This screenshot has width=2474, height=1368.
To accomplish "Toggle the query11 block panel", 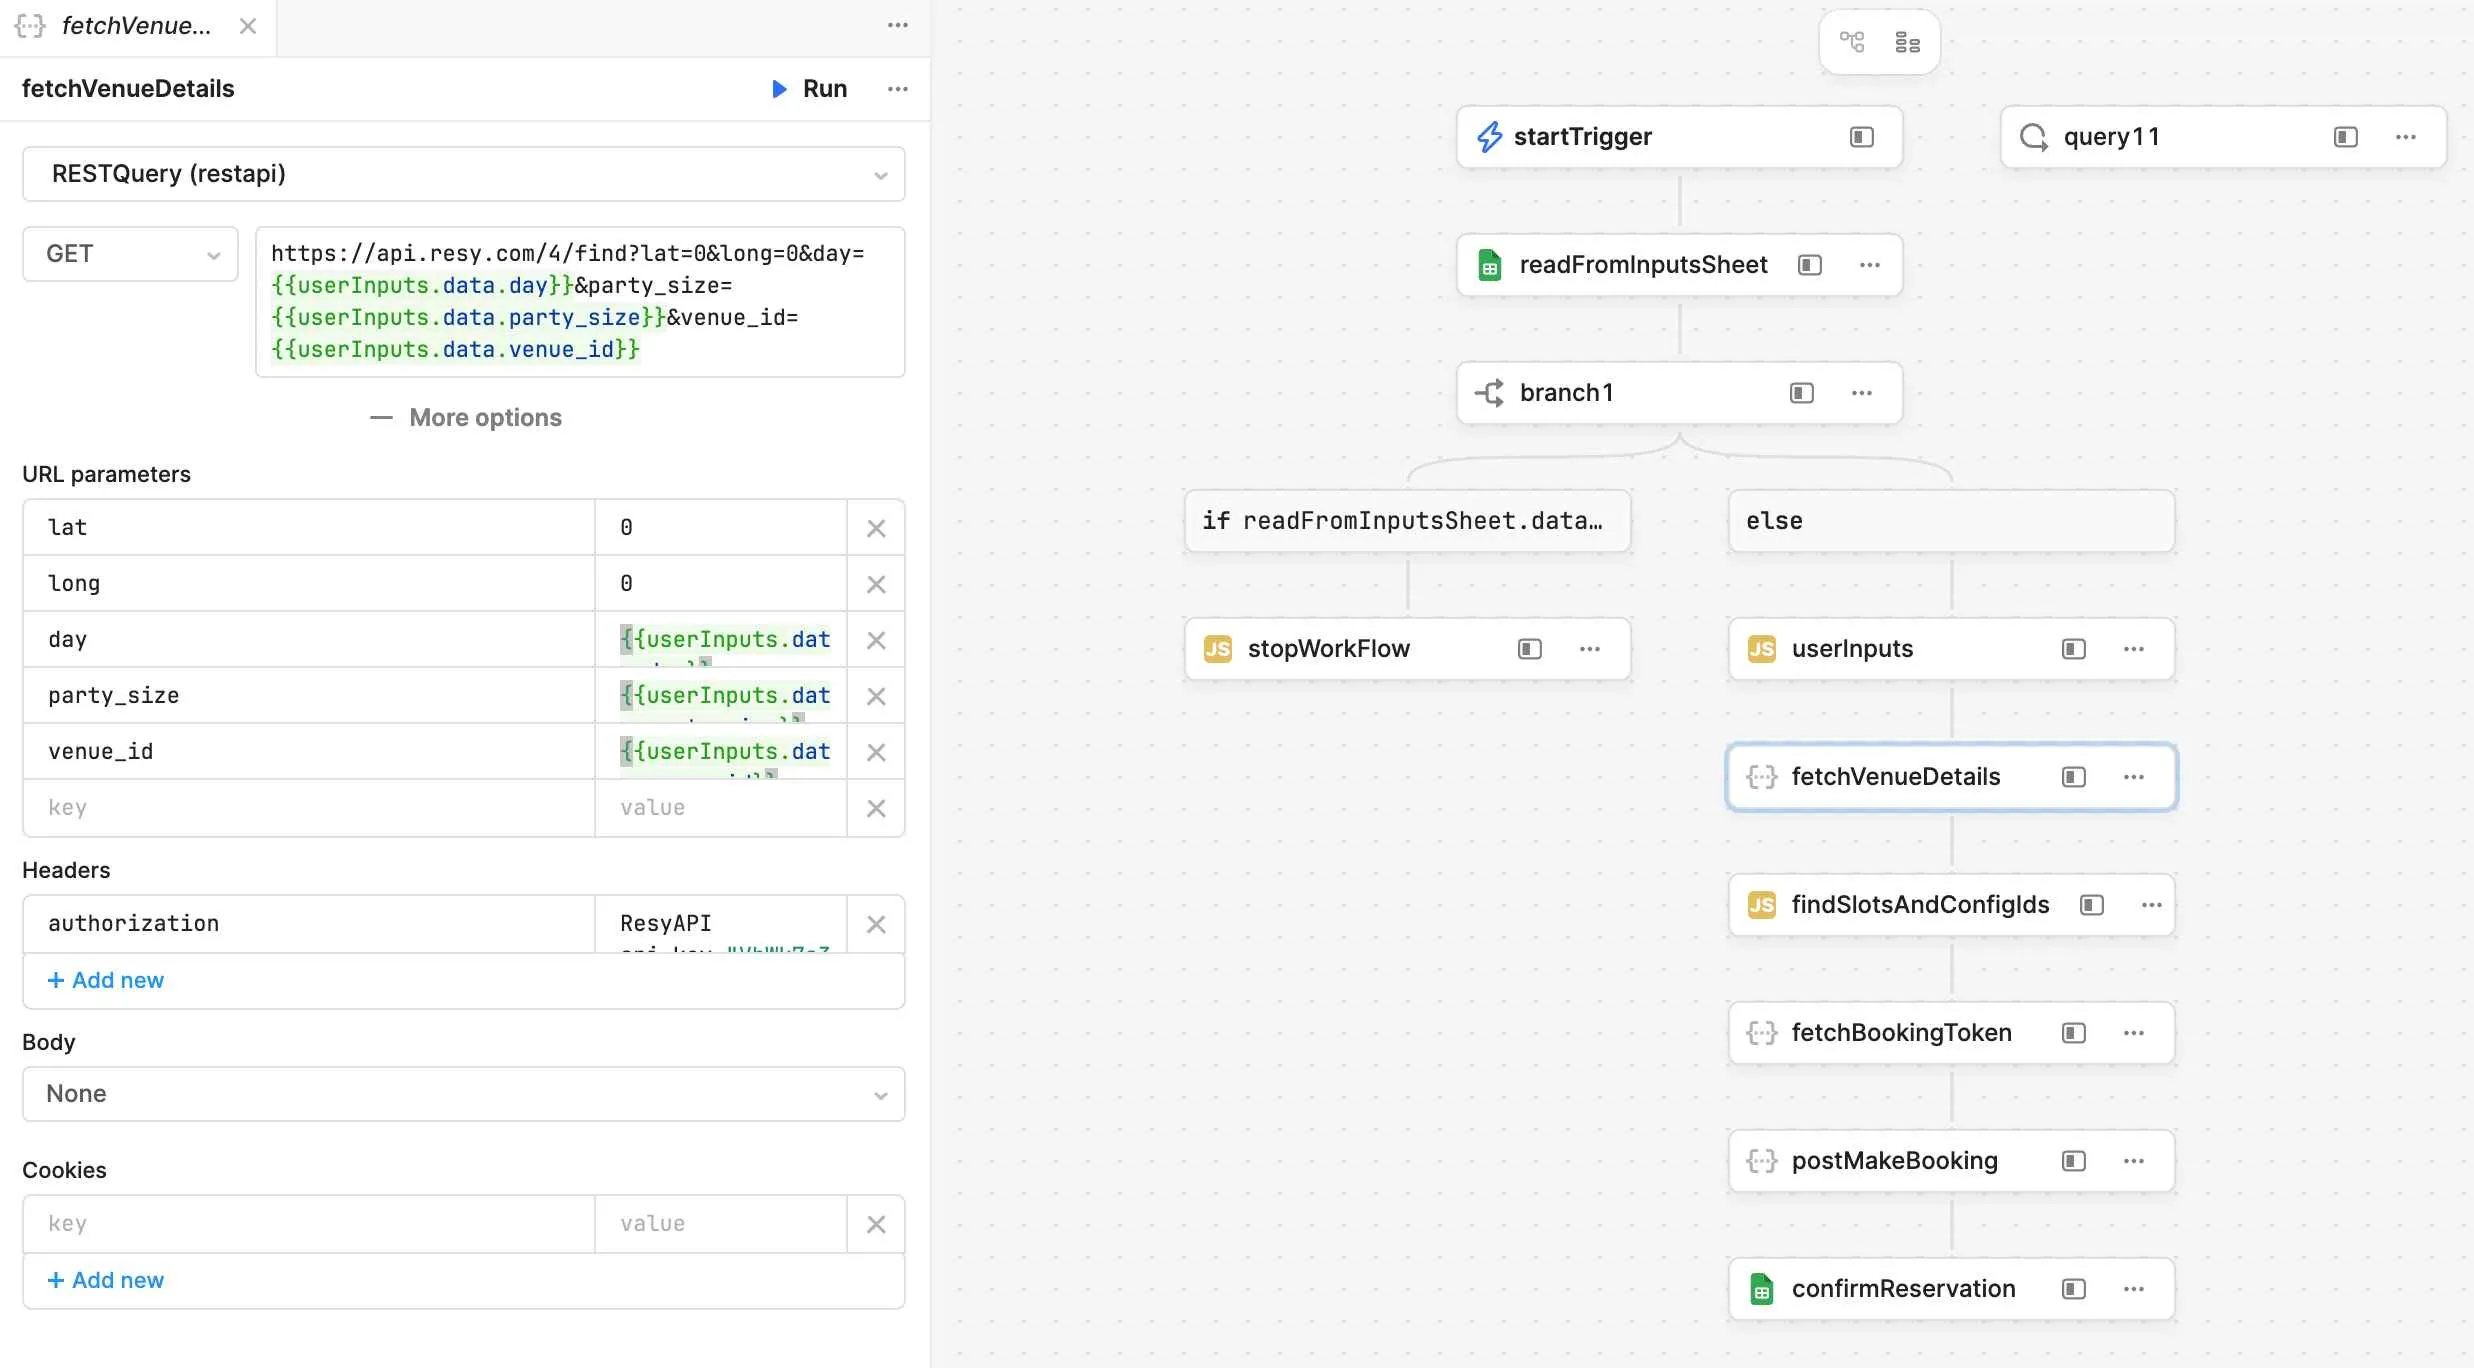I will click(2346, 137).
